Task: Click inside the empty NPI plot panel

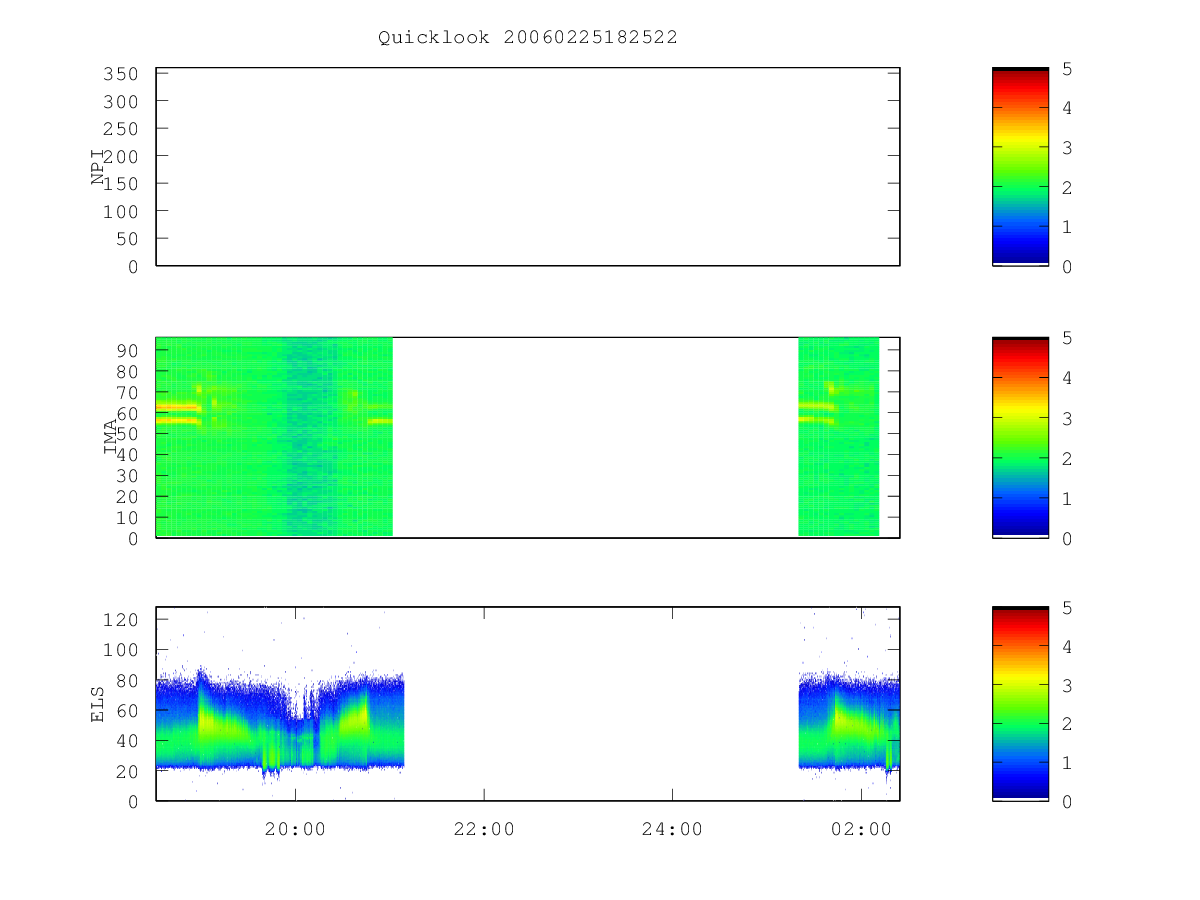Action: coord(528,166)
